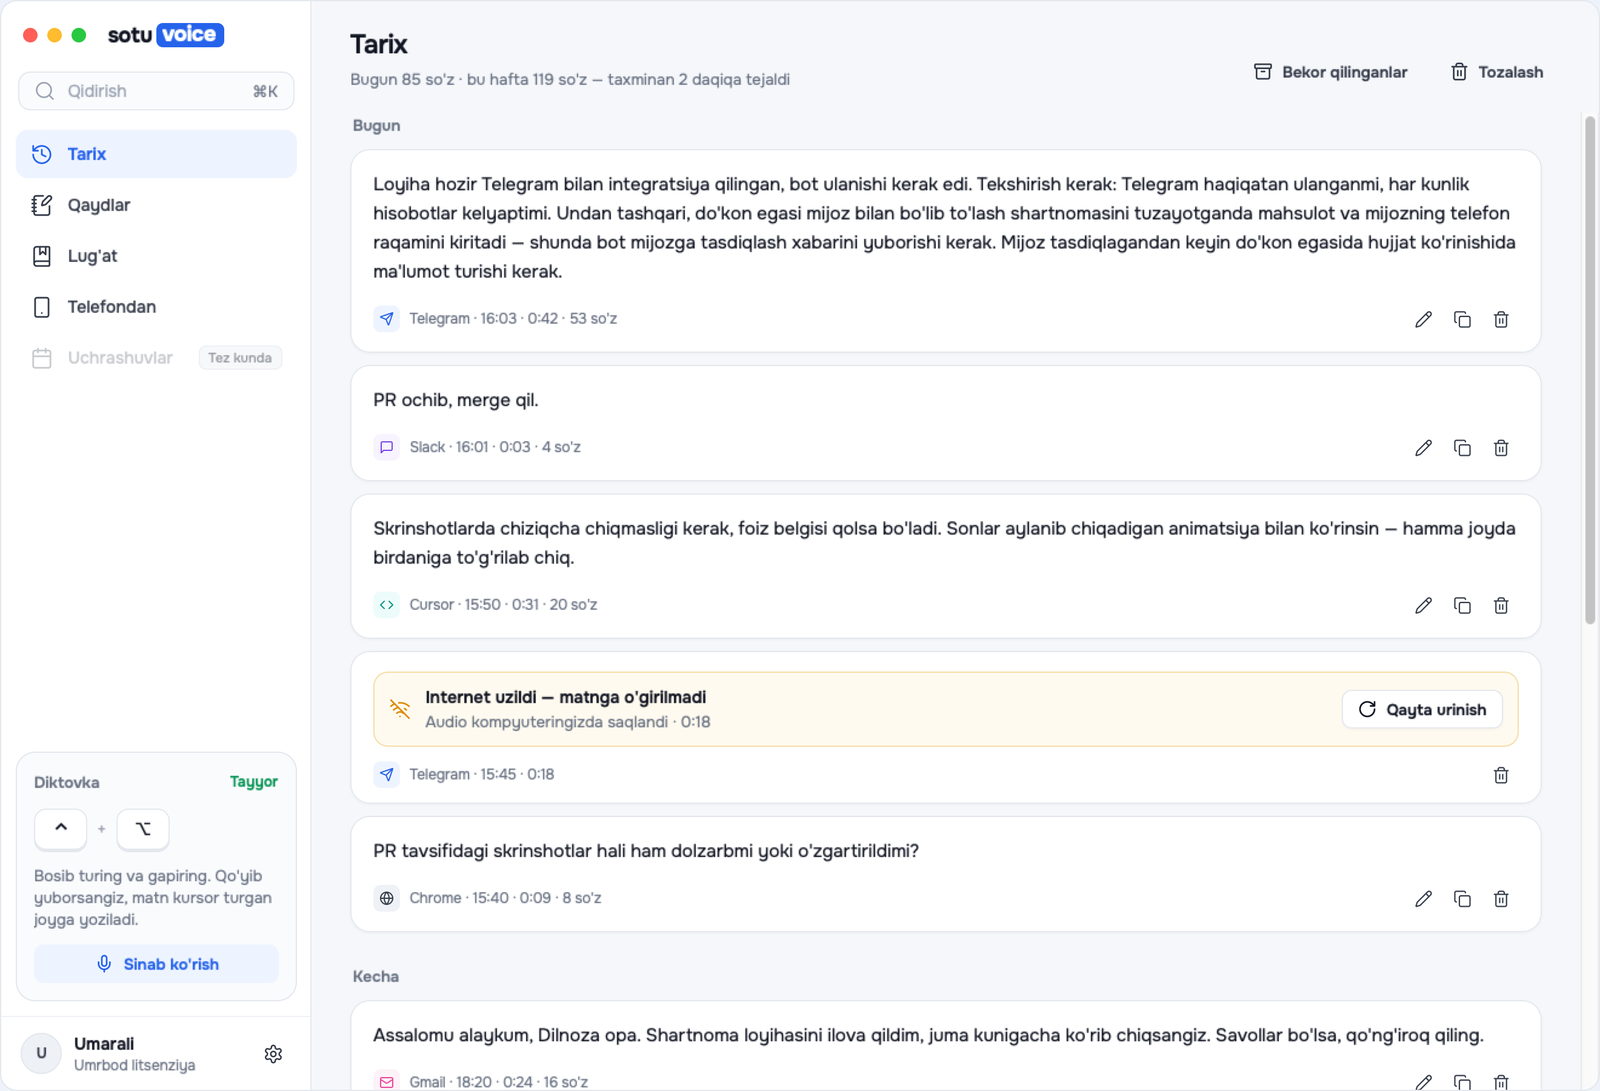1600x1091 pixels.
Task: Open the Tarix section in the sidebar
Action: (156, 154)
